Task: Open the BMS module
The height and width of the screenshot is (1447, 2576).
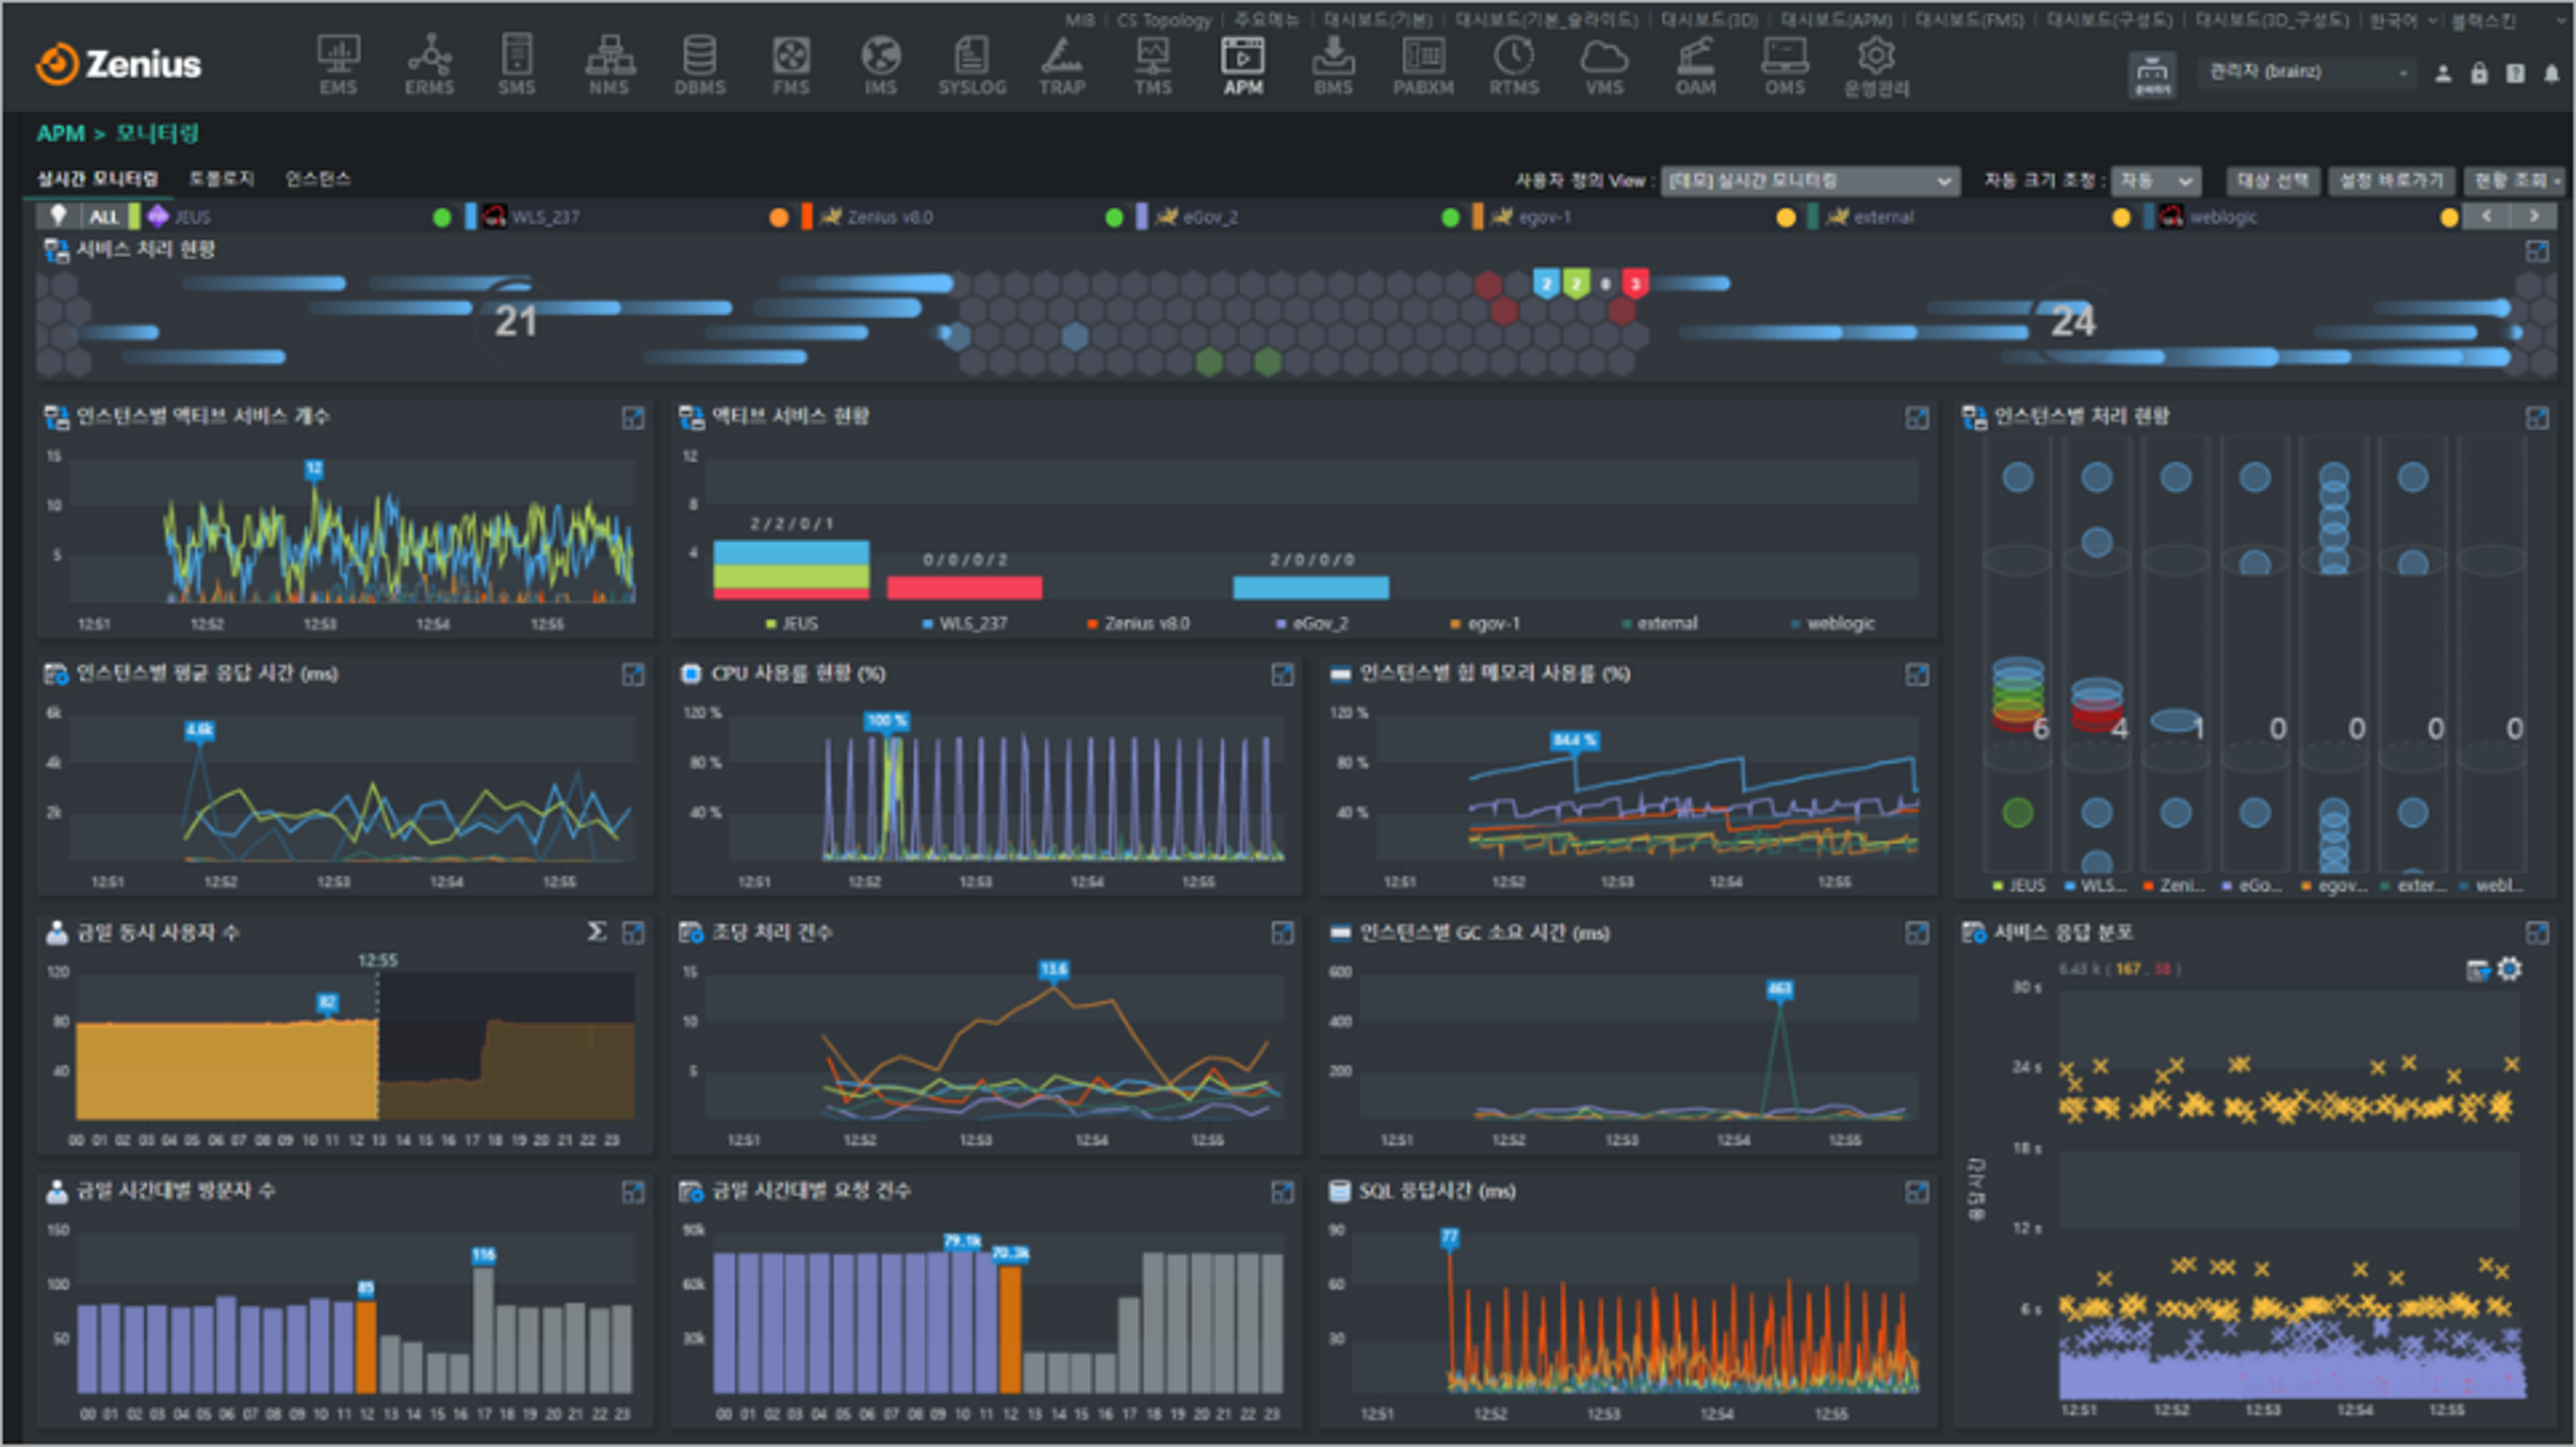Action: (x=1333, y=65)
